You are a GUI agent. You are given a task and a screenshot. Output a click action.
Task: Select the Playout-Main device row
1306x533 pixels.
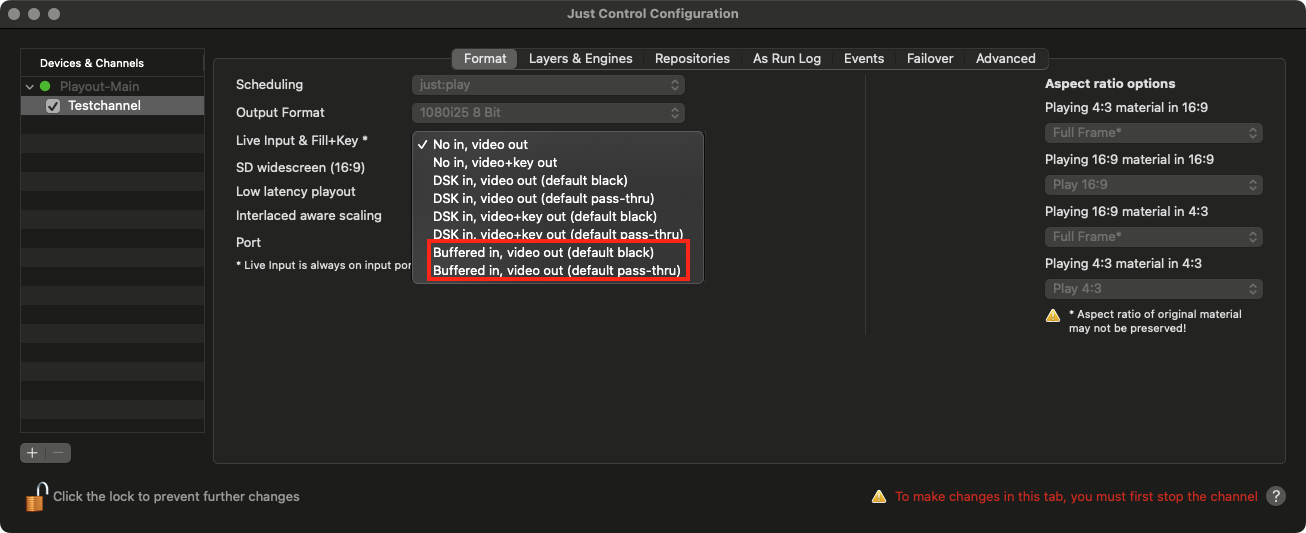coord(112,87)
